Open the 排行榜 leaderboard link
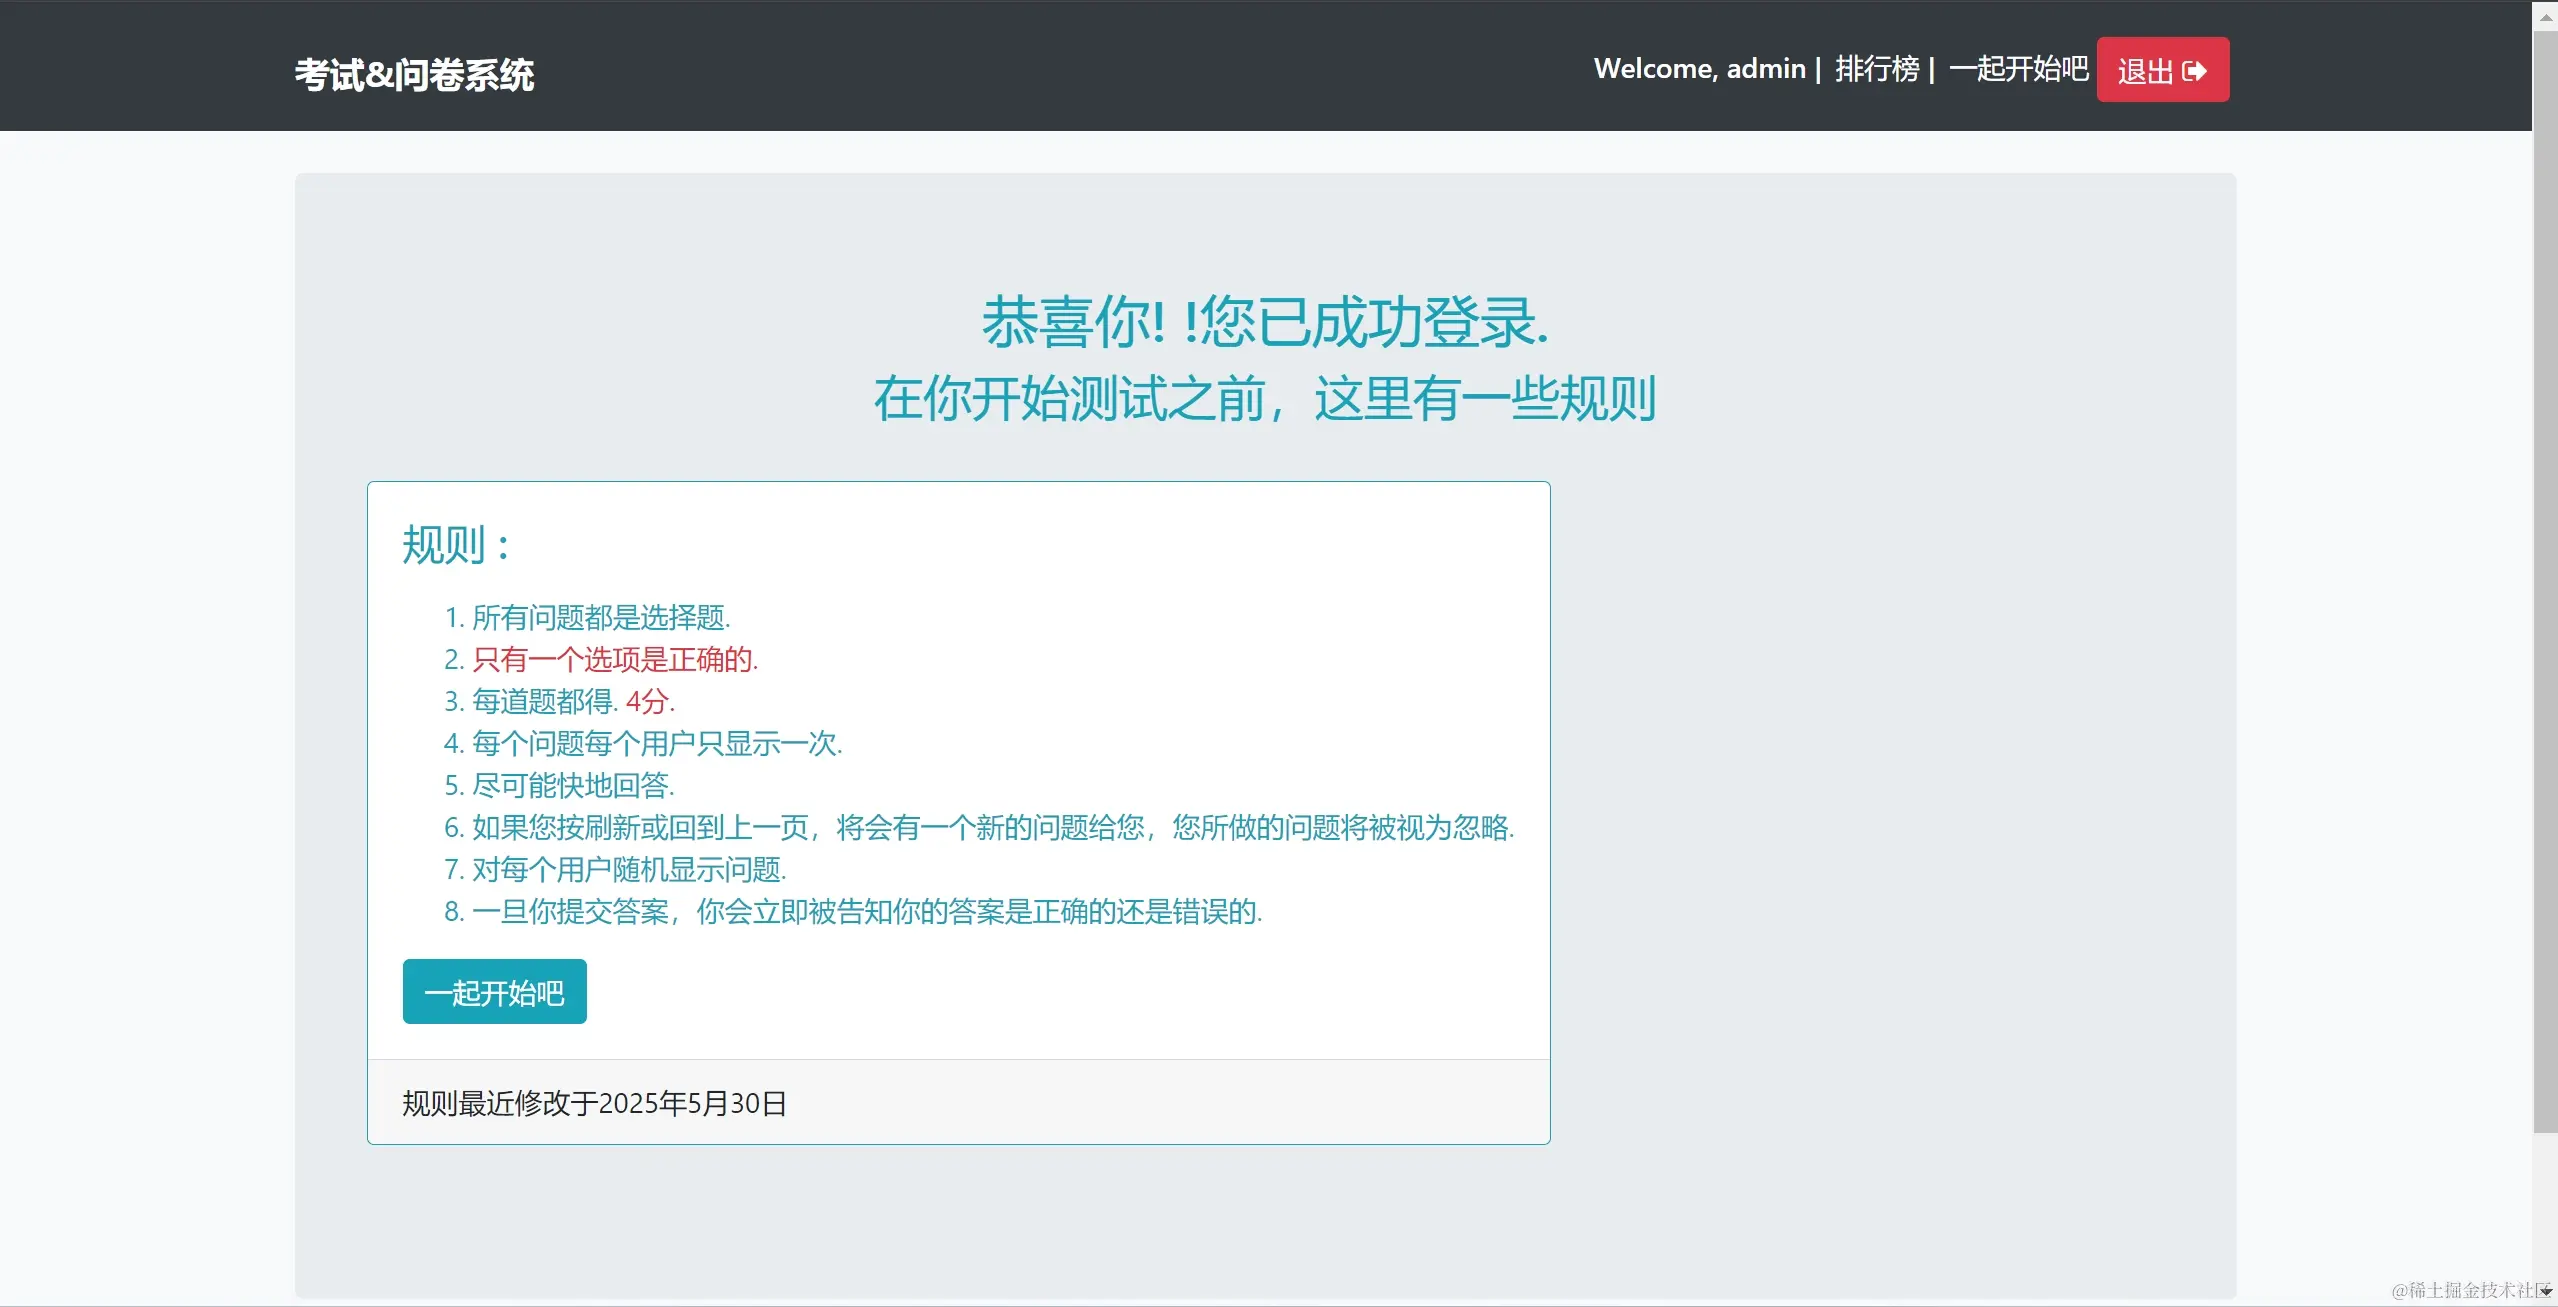The image size is (2558, 1307). pyautogui.click(x=1877, y=68)
